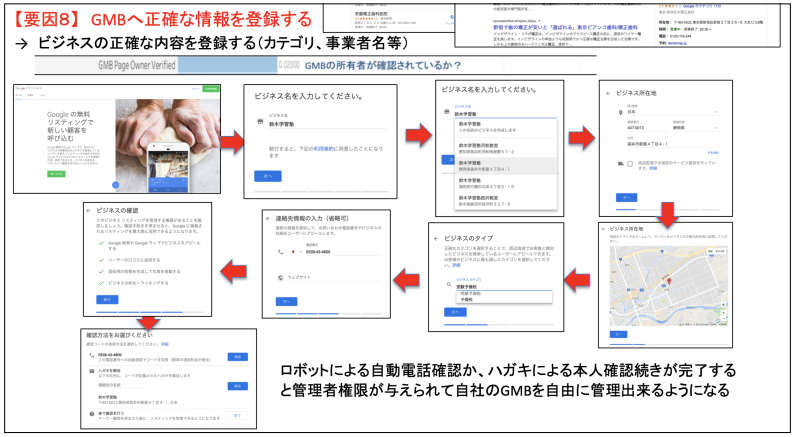Viewport: 795px width, 437px height.
Task: Click map type toggle at top of map
Action: pos(716,251)
